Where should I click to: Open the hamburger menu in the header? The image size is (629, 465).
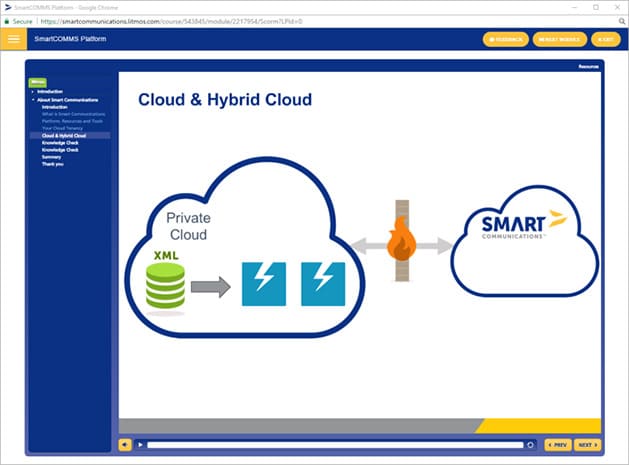[x=14, y=39]
